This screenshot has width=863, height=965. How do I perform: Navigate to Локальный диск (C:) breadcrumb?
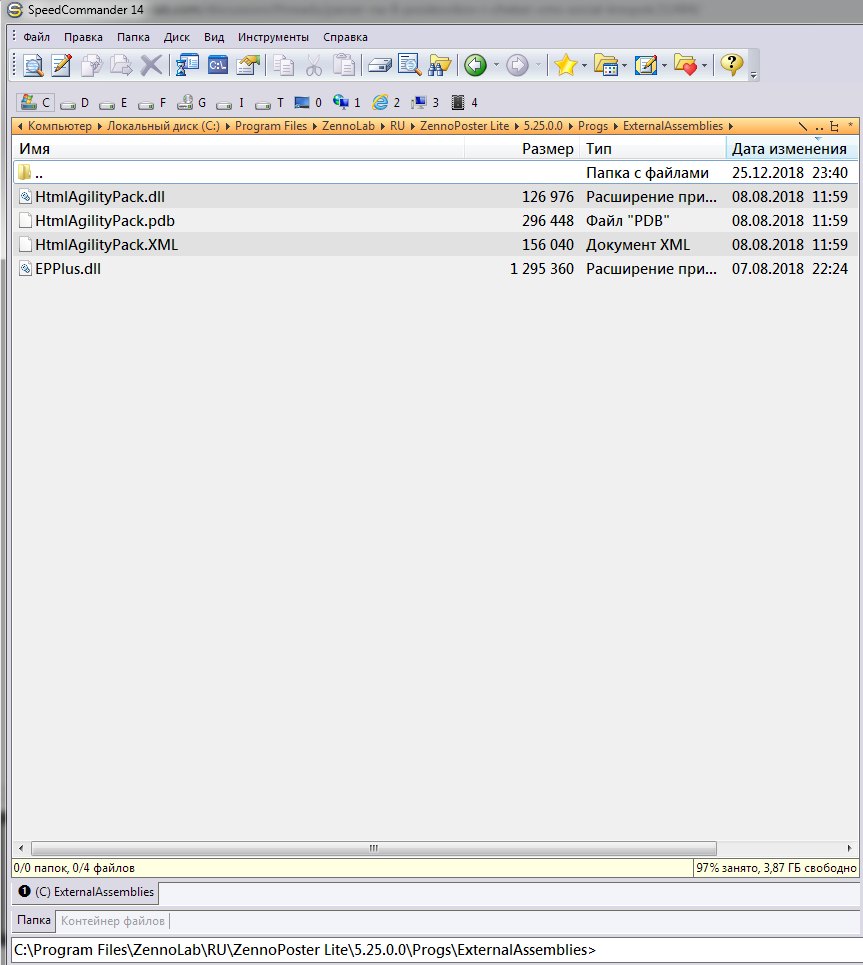163,126
